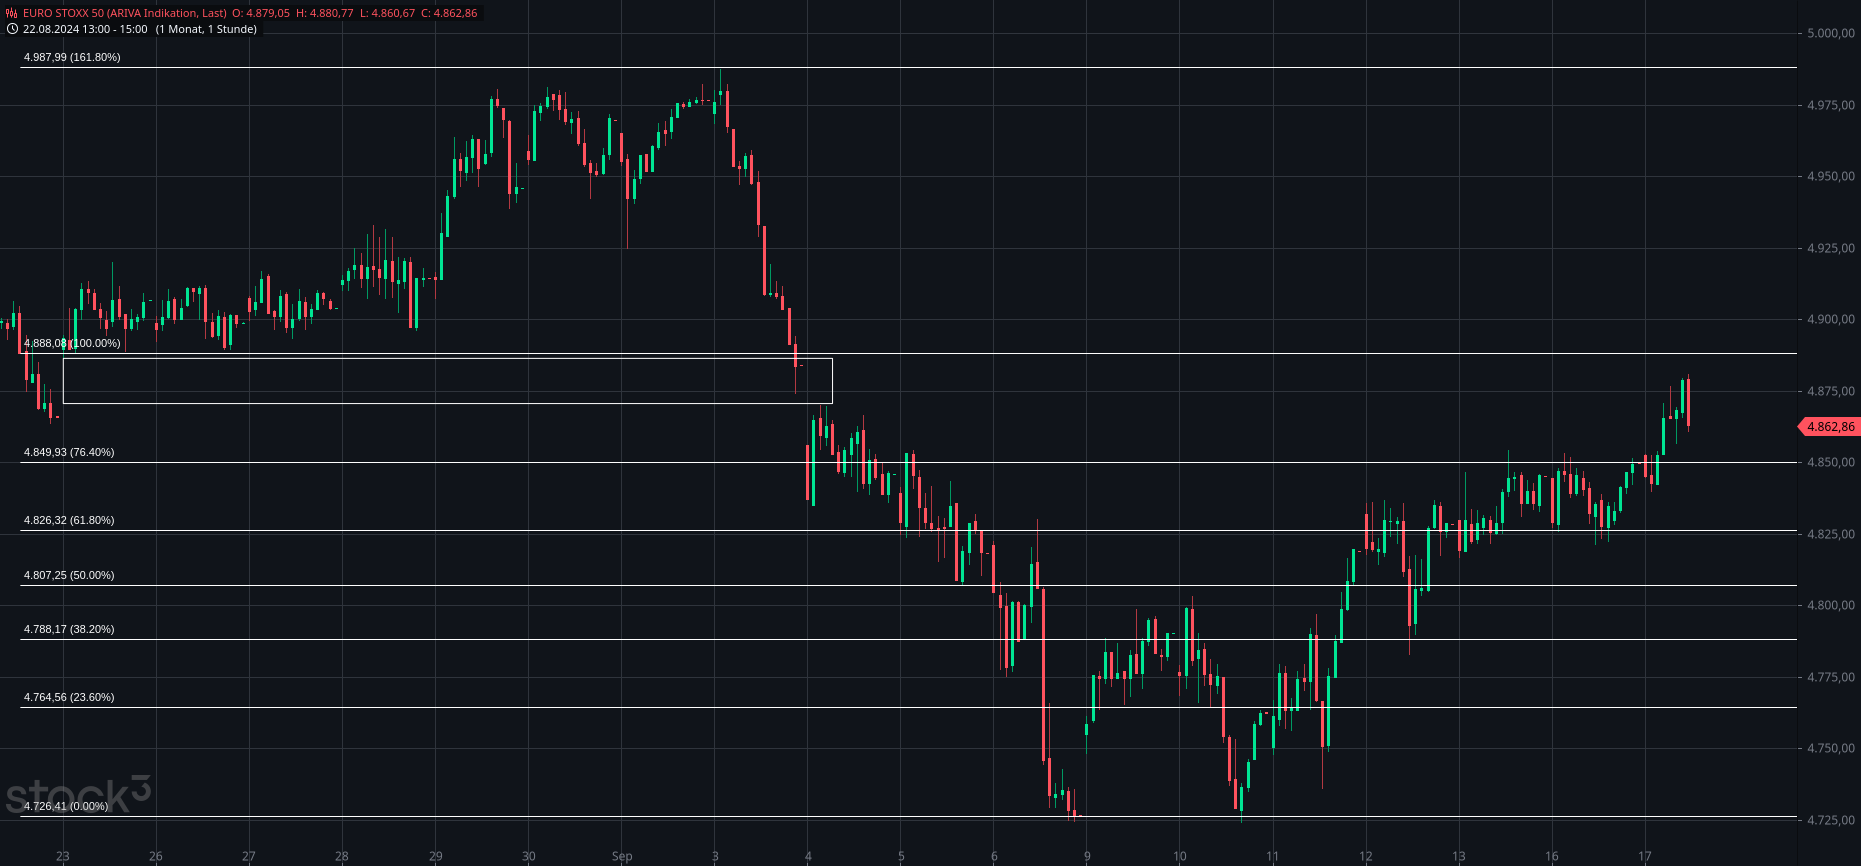
Task: Select the 161.80% Fibonacci level label
Action: tap(72, 57)
